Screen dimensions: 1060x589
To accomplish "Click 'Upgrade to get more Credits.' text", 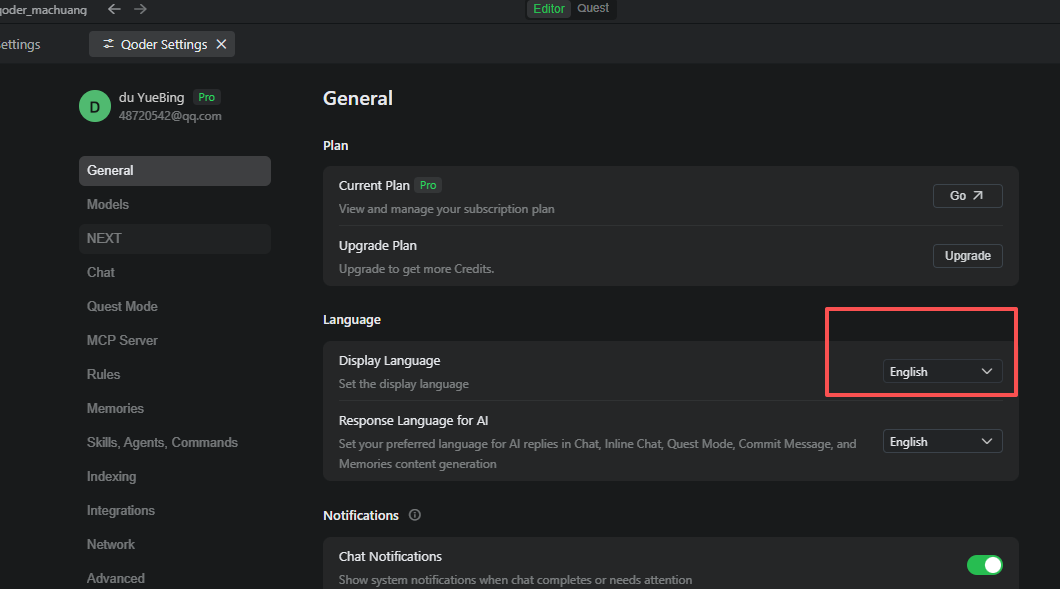I will (416, 269).
